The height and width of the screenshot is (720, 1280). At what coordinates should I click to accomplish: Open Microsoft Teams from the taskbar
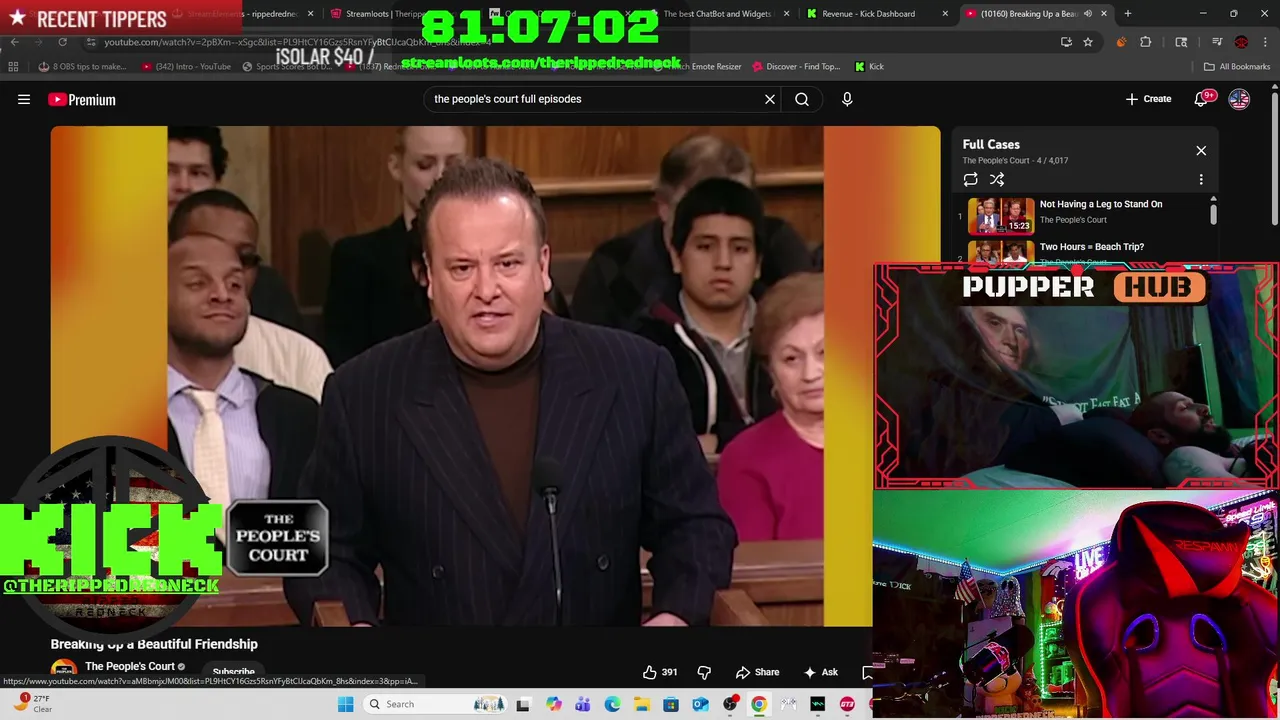click(x=582, y=704)
